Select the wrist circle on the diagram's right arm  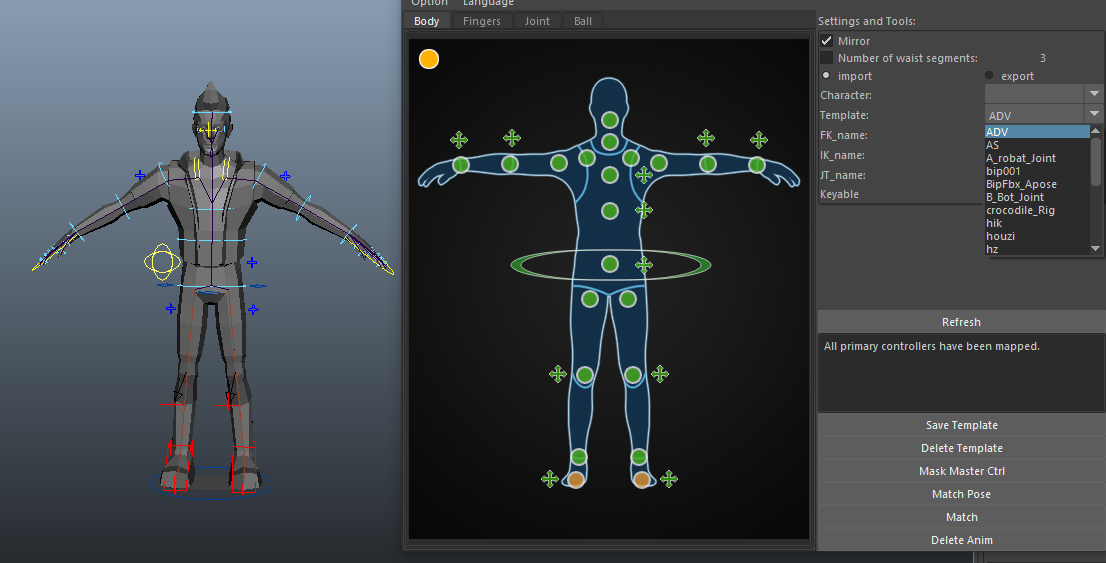(x=757, y=165)
